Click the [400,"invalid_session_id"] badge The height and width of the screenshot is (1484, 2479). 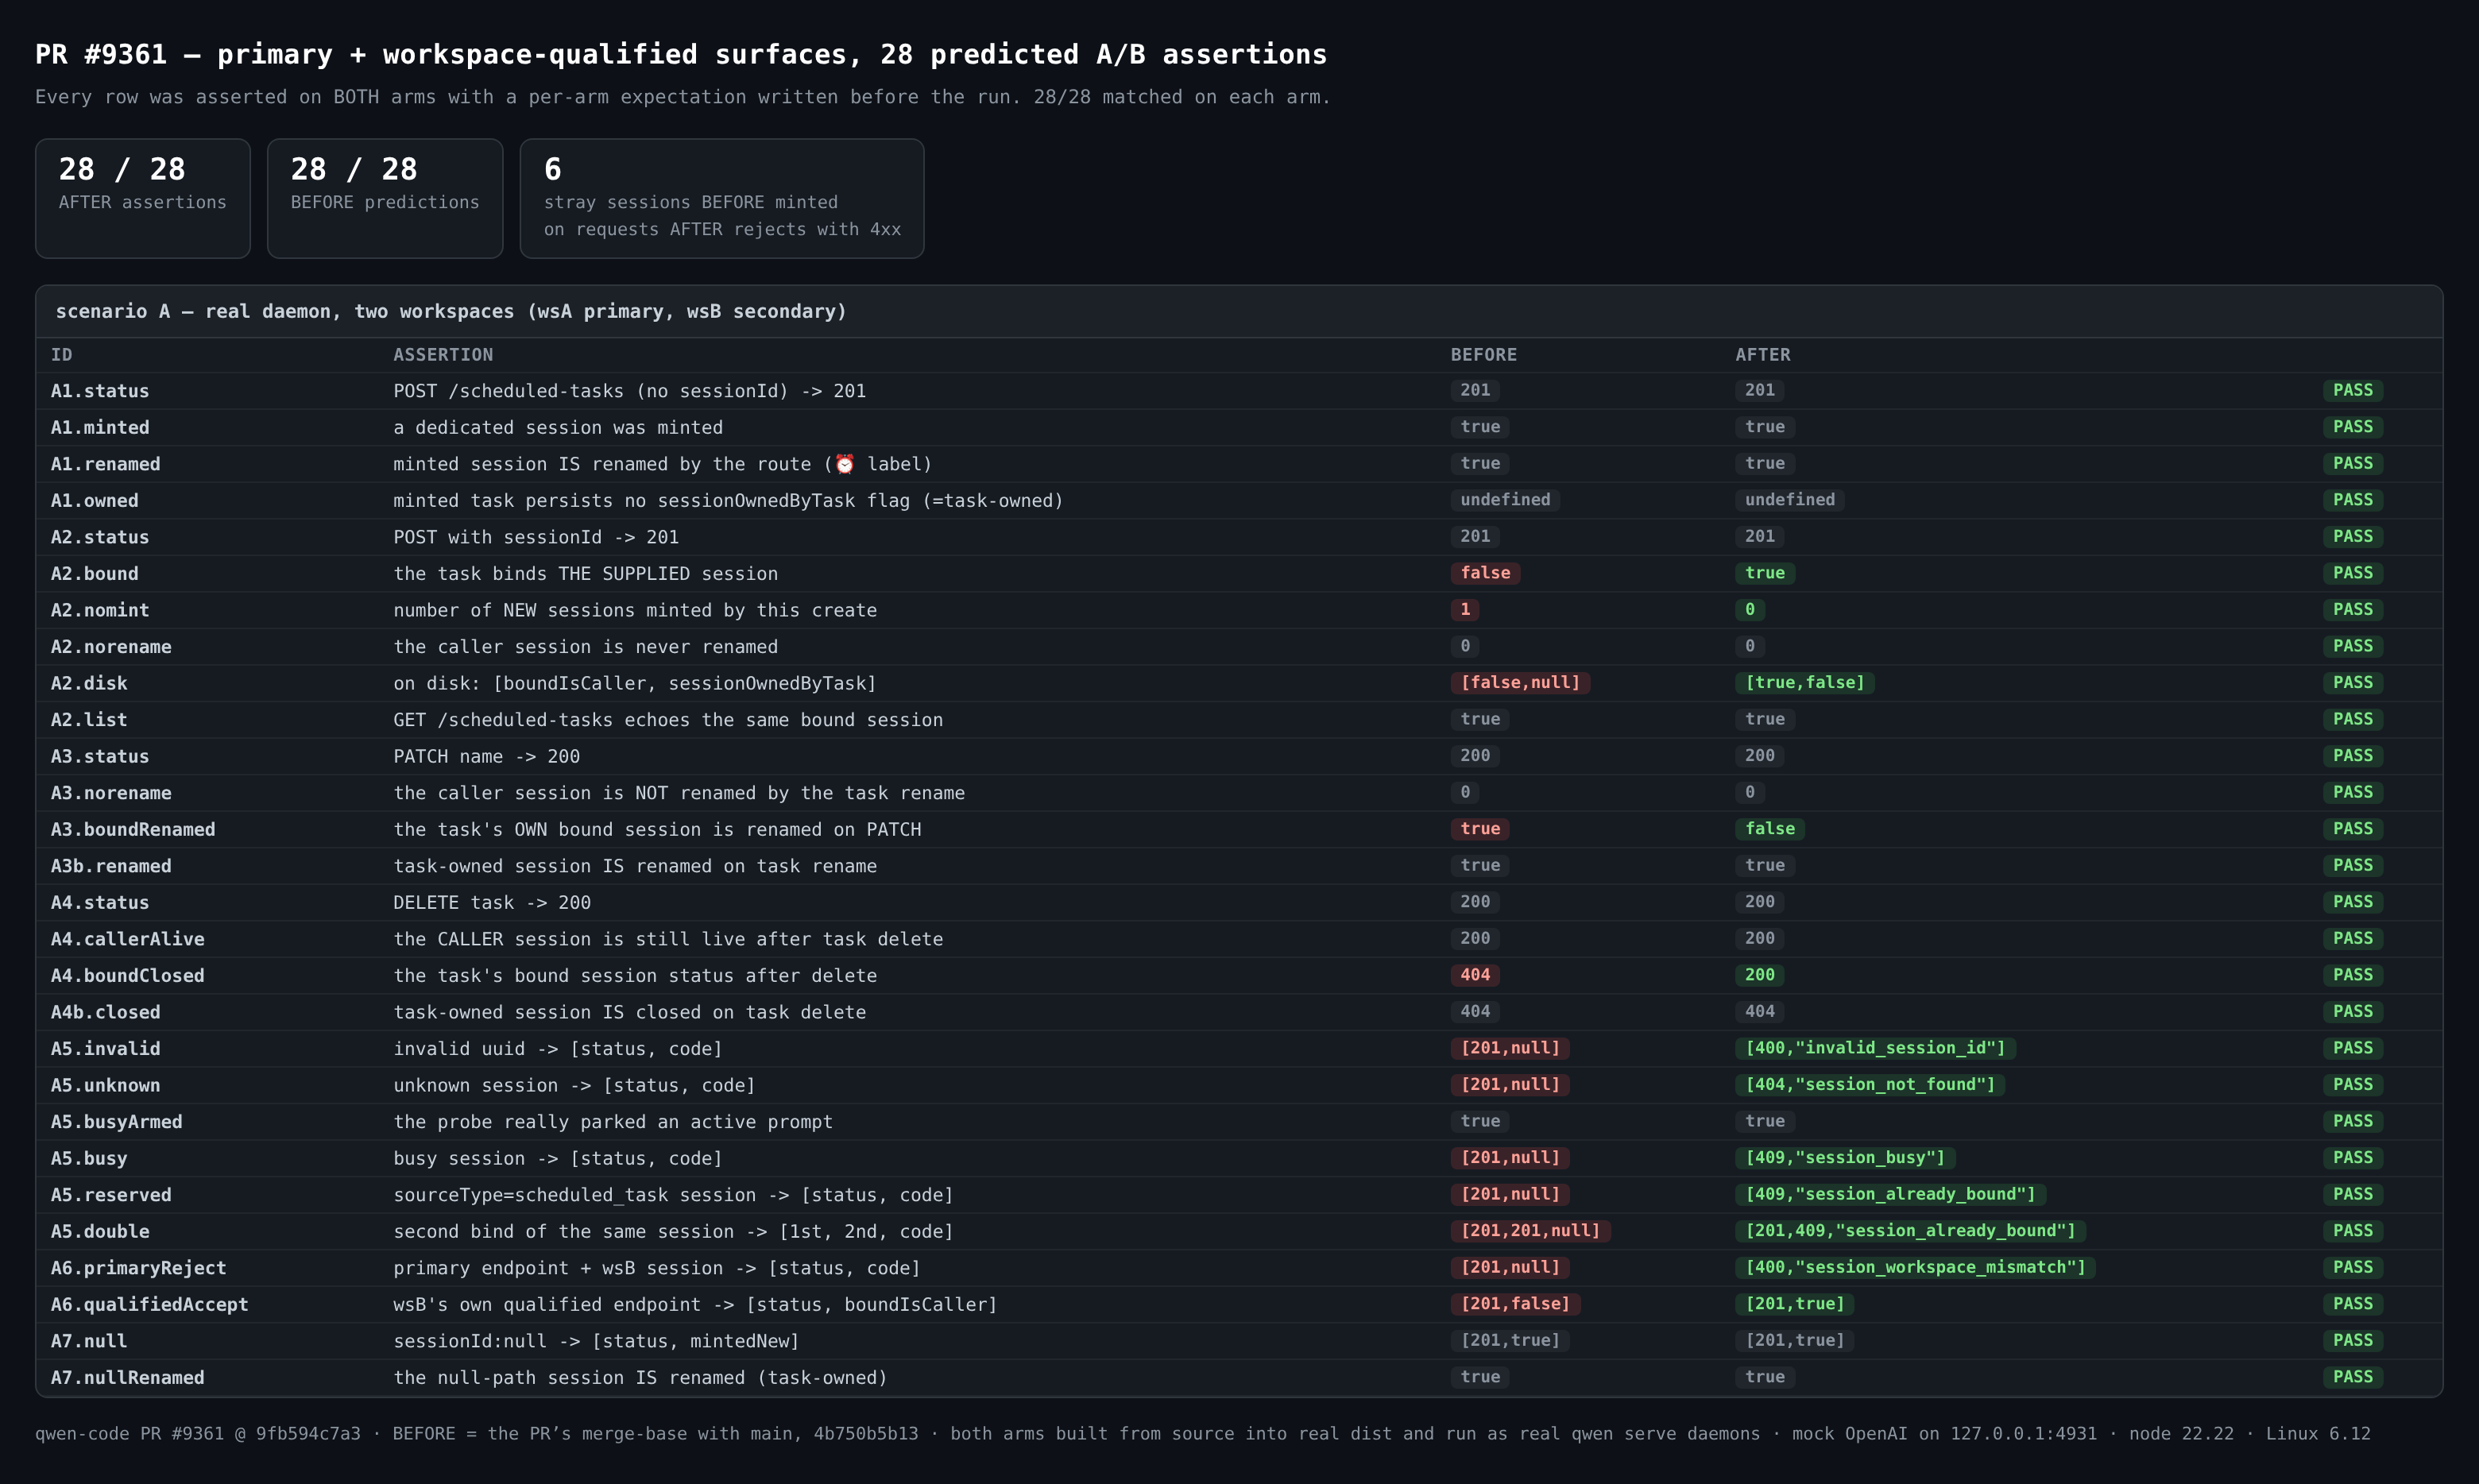[x=1875, y=1048]
